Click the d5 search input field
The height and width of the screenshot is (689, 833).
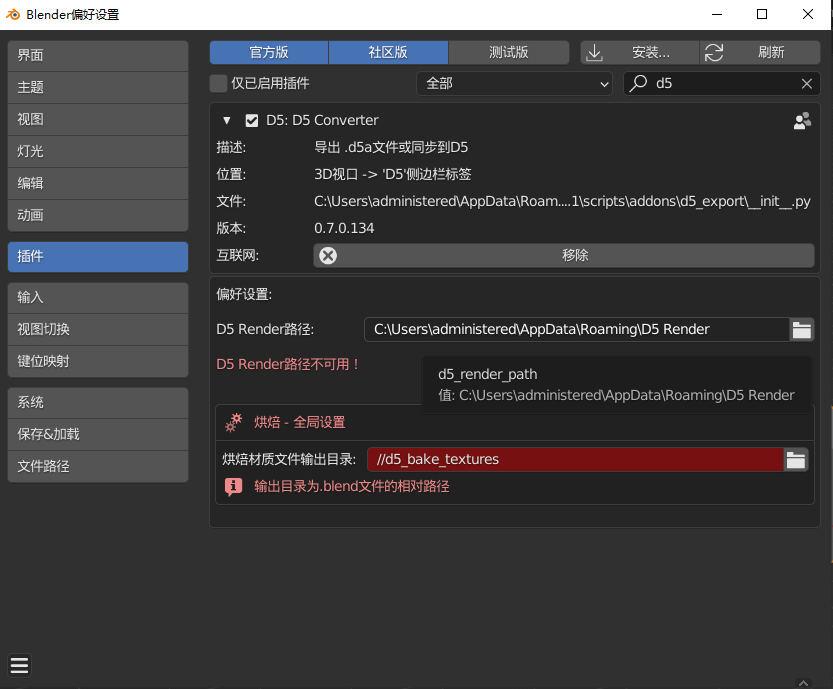coord(721,83)
